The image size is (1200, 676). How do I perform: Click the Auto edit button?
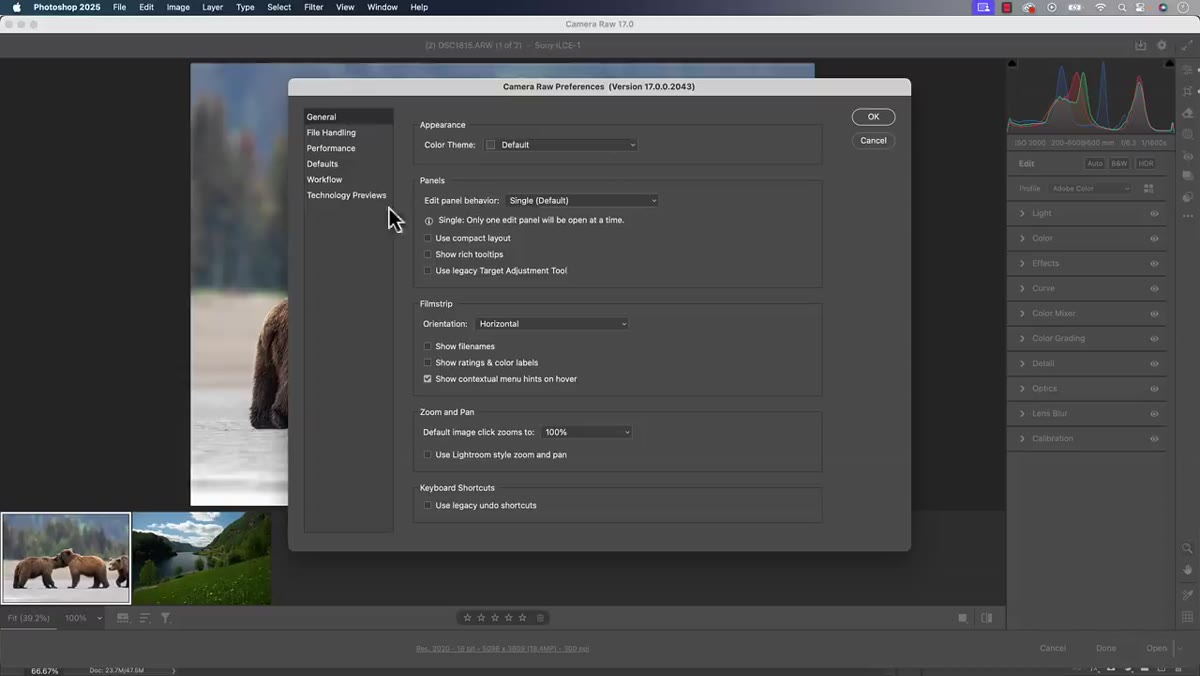(1095, 163)
